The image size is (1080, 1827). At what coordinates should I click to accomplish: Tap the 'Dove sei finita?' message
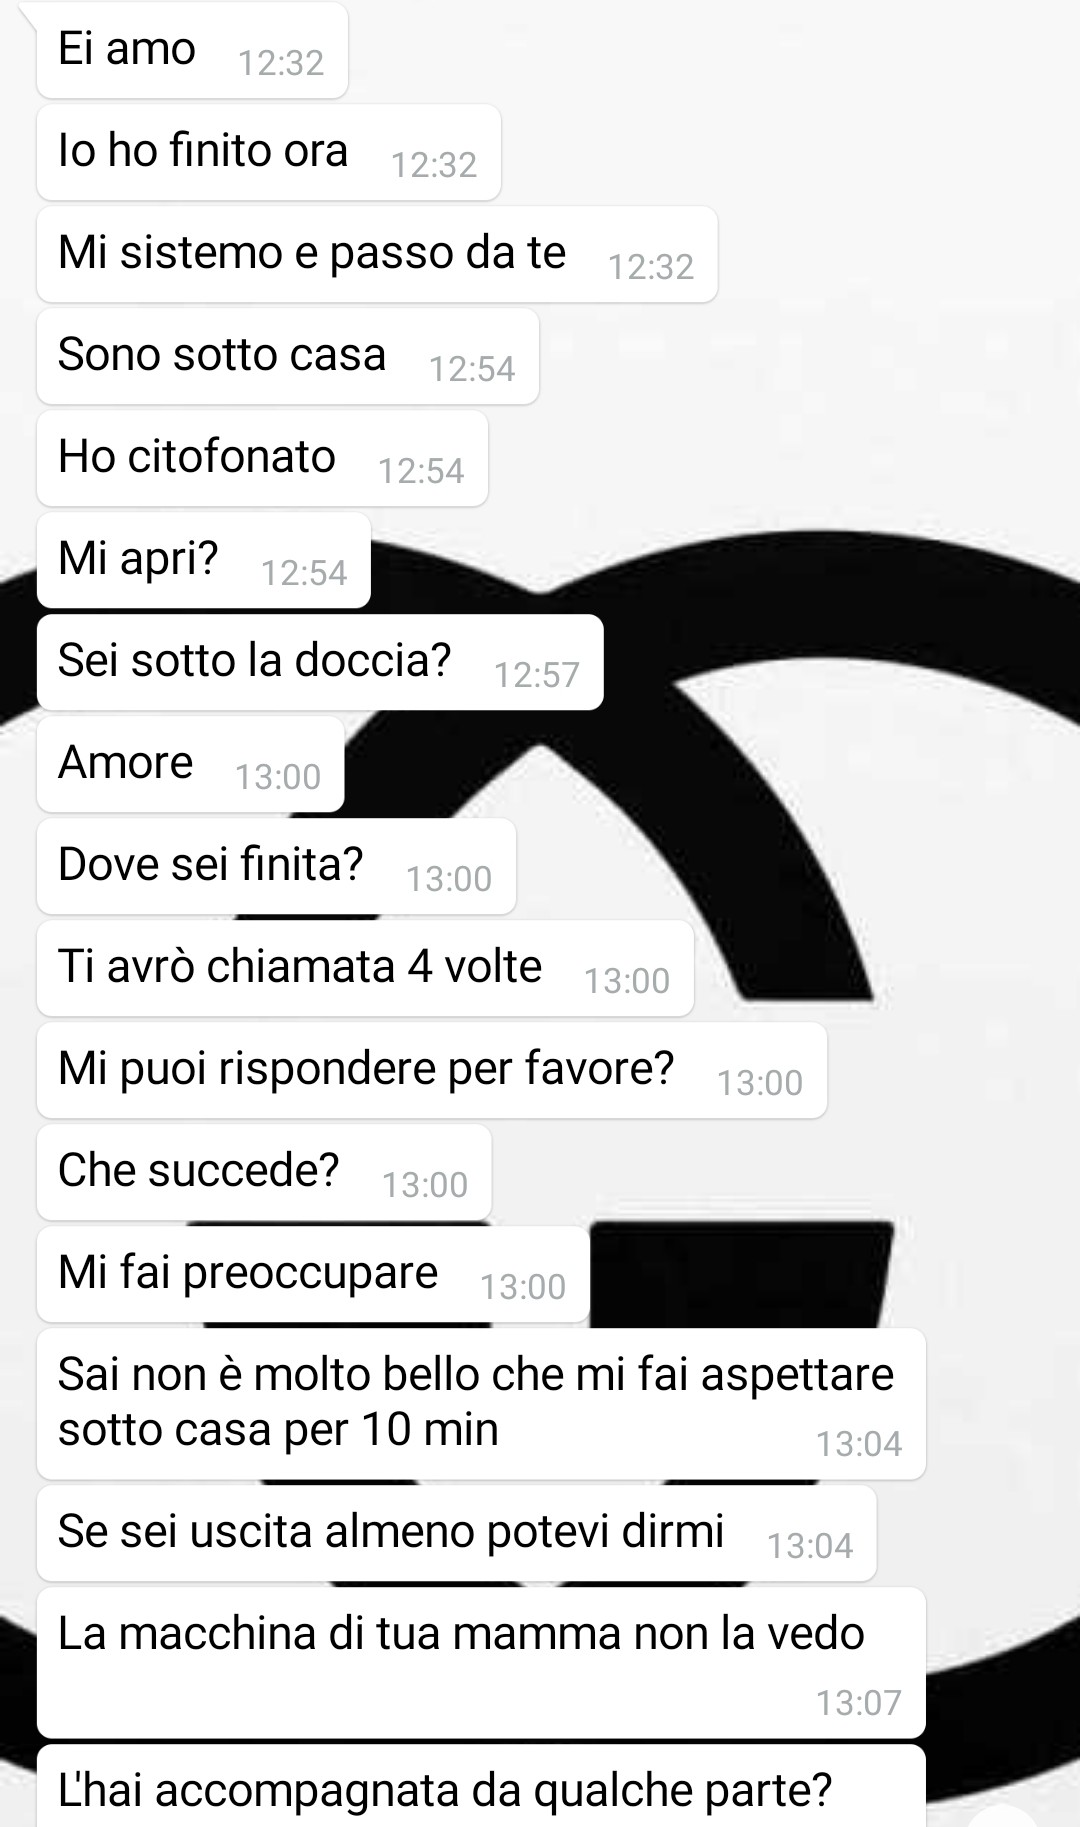[276, 866]
